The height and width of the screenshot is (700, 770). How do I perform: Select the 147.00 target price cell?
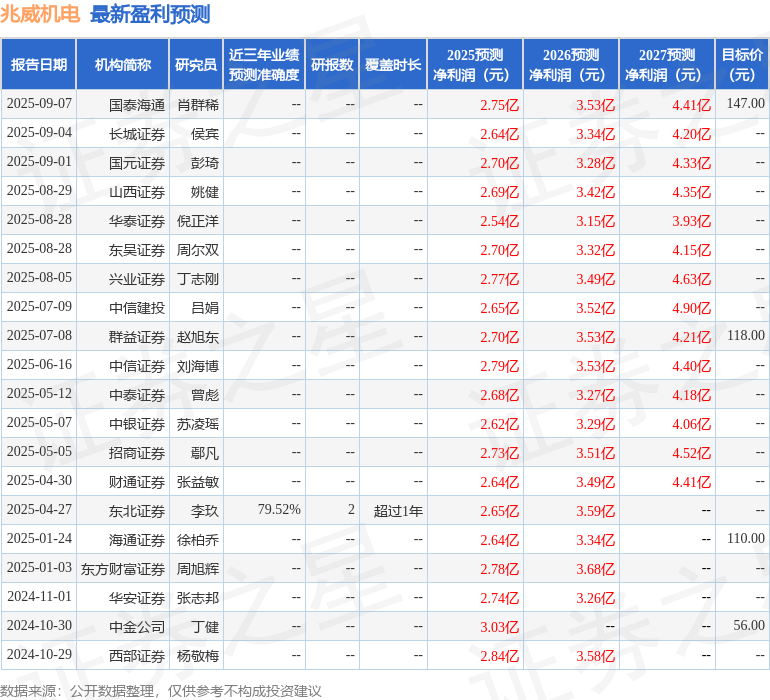click(x=745, y=104)
